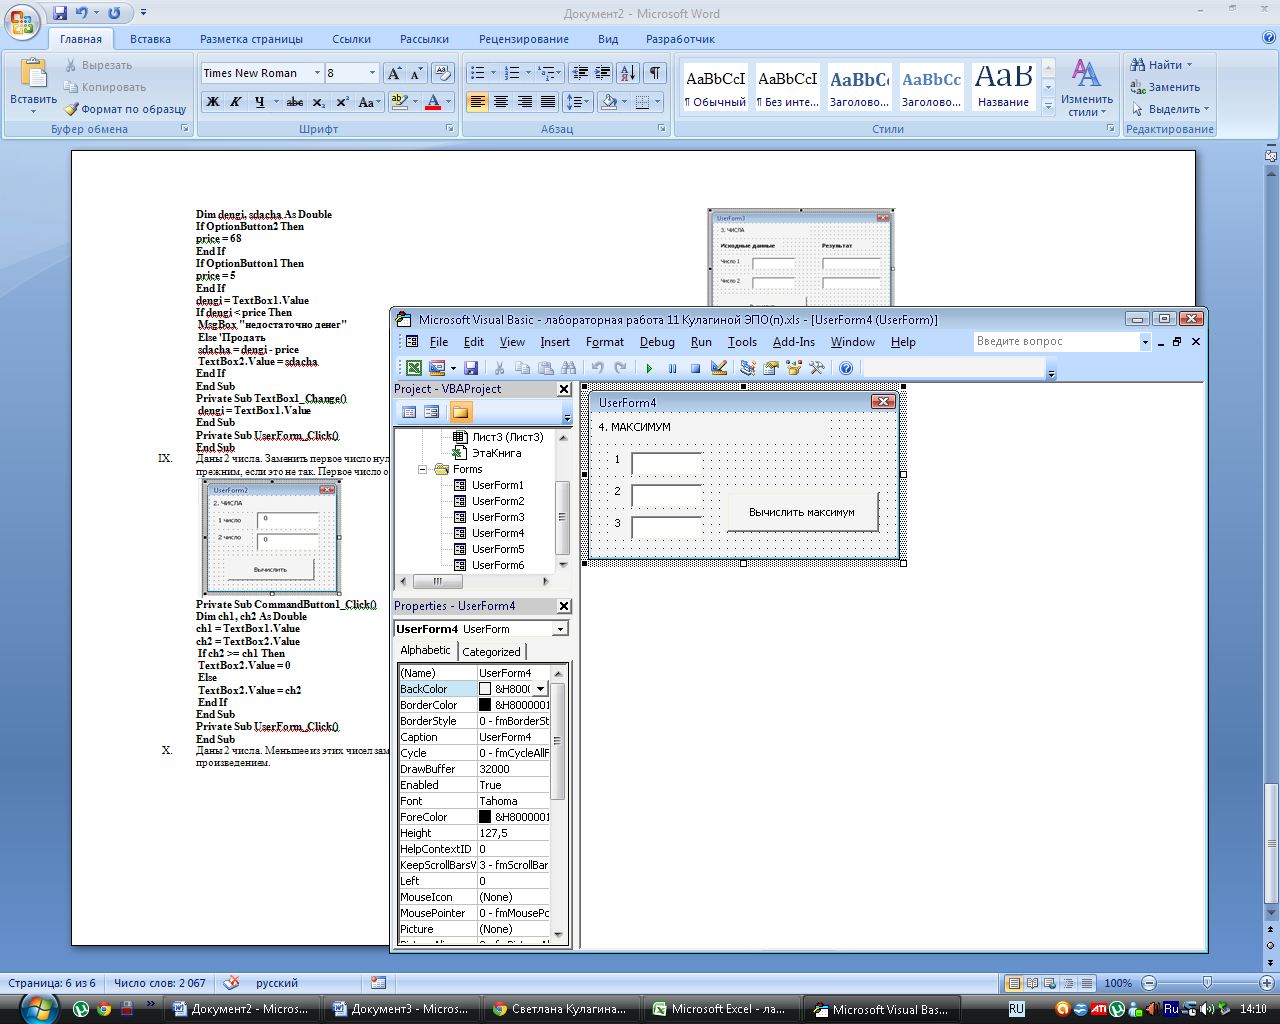The image size is (1280, 1024).
Task: Click the View Microsoft Excel icon in VBA toolbar
Action: point(412,368)
